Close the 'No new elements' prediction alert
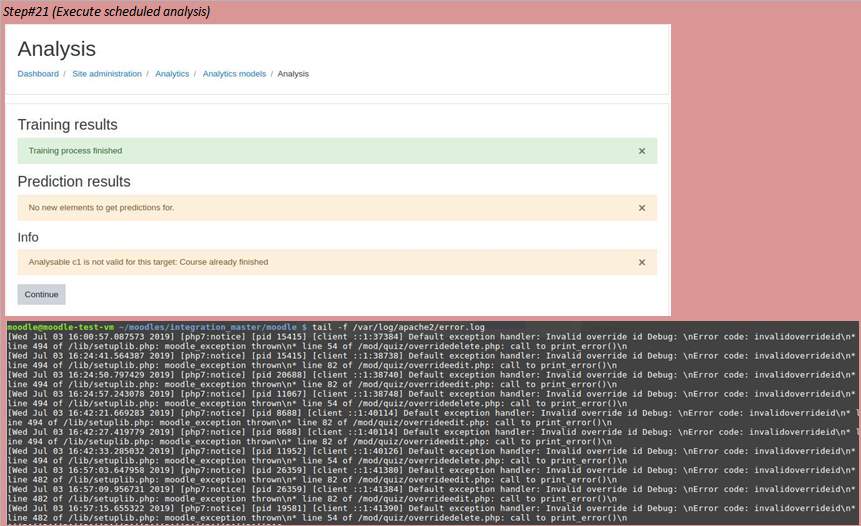This screenshot has height=526, width=861. point(641,208)
